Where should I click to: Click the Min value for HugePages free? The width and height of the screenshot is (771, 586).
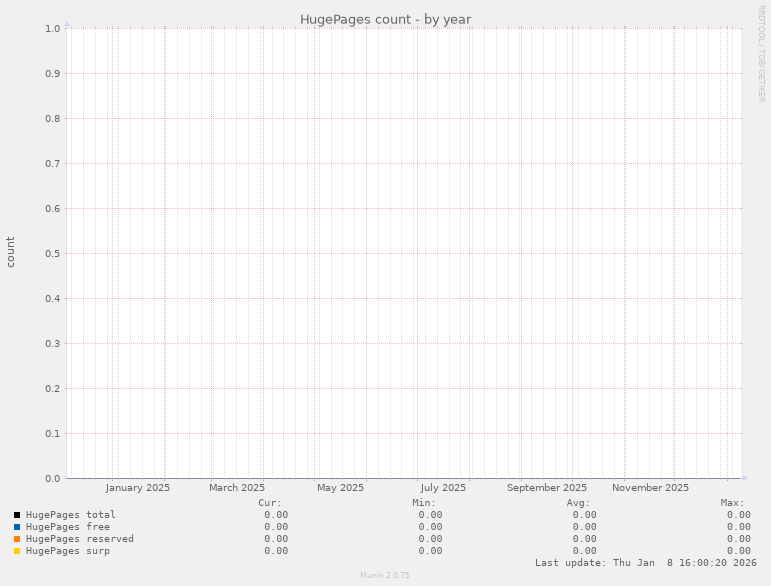coord(430,527)
